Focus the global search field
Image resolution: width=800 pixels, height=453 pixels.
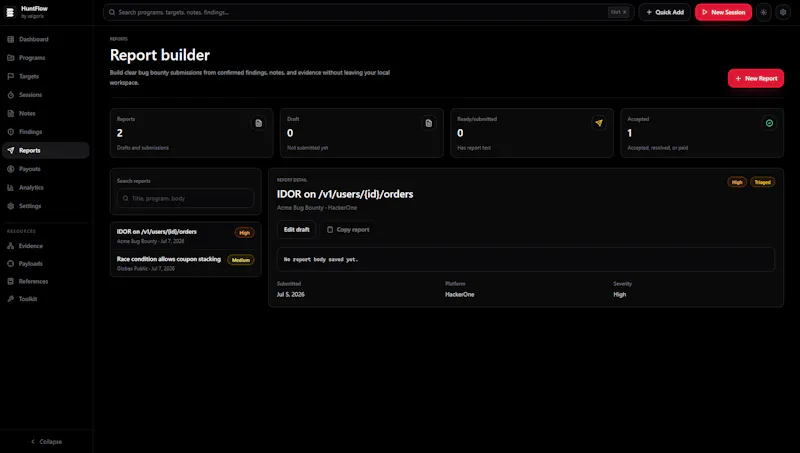coord(368,12)
